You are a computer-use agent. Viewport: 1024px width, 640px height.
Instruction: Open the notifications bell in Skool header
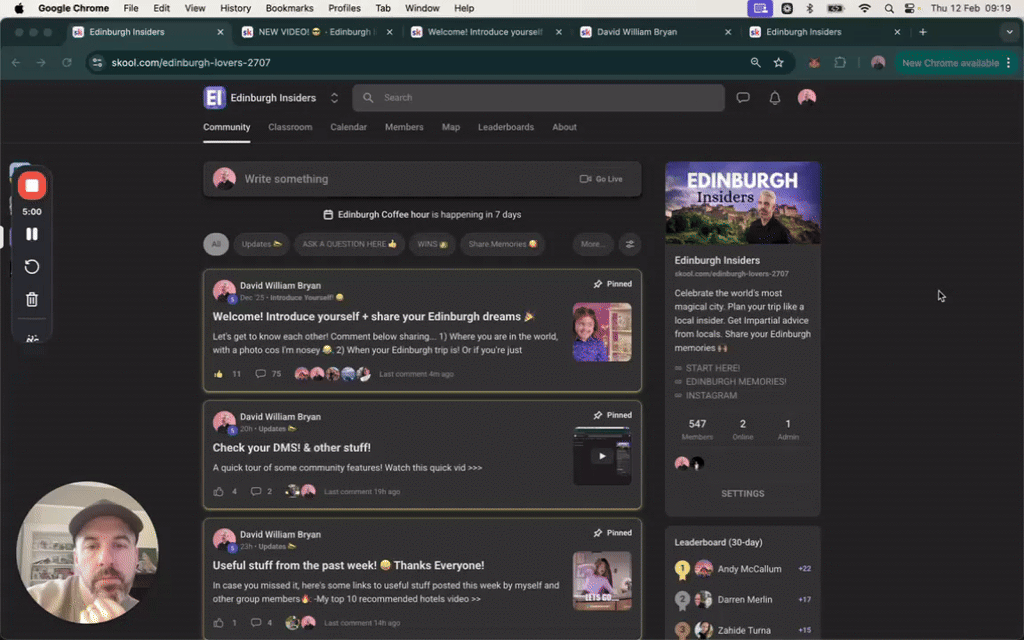775,98
